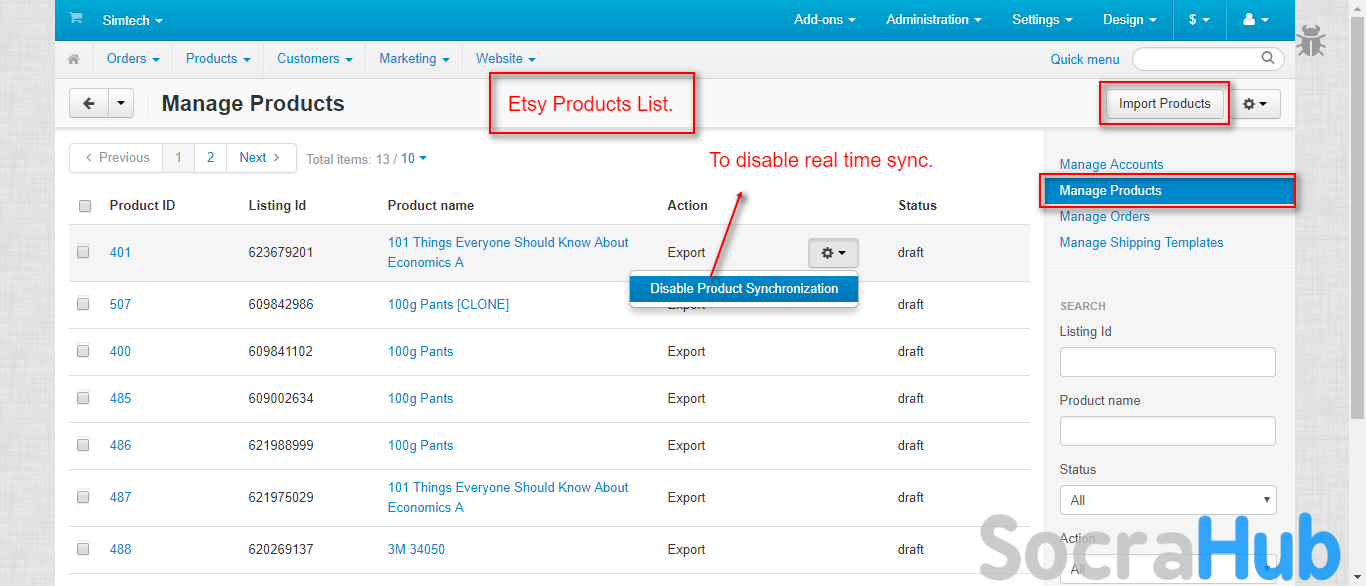1366x586 pixels.
Task: Expand the currency $ dropdown
Action: 1199,20
